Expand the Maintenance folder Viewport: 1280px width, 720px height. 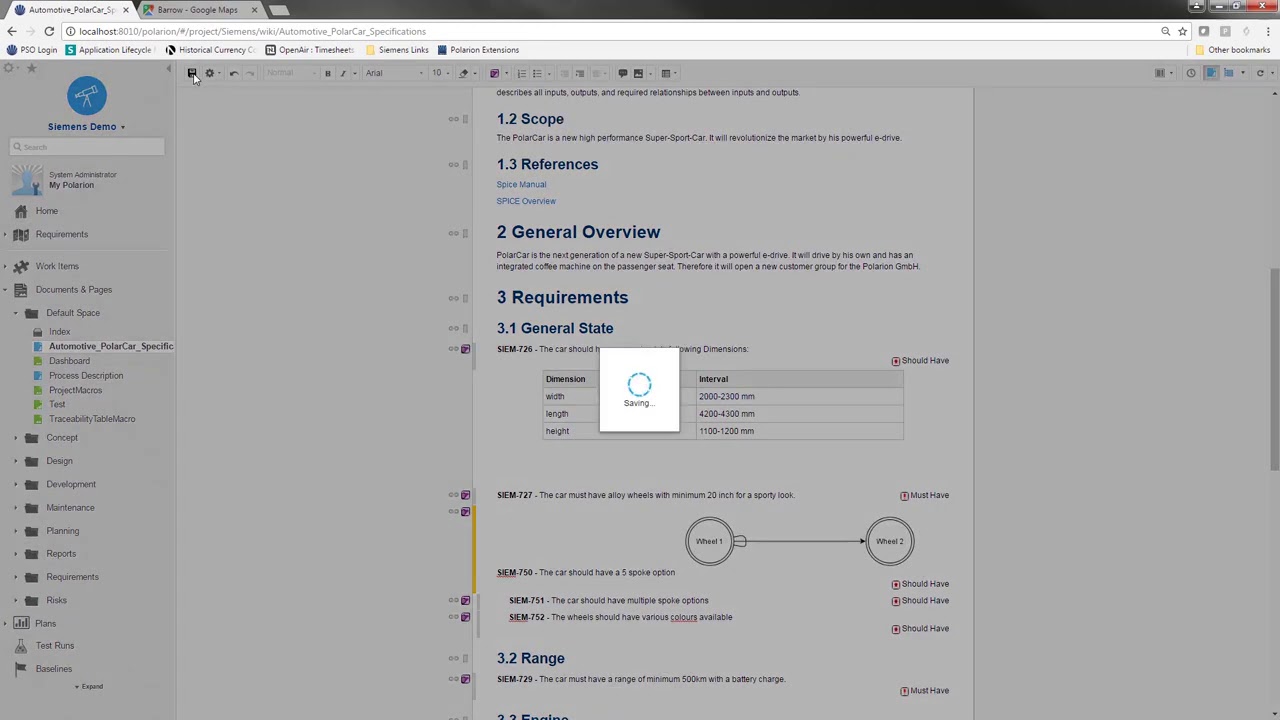16,508
